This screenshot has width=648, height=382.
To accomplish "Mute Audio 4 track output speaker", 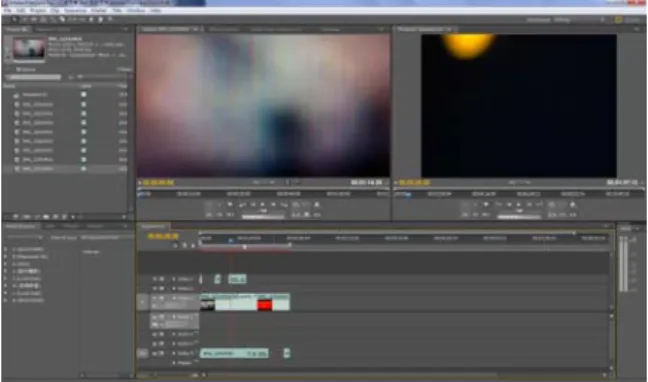I will tap(155, 353).
